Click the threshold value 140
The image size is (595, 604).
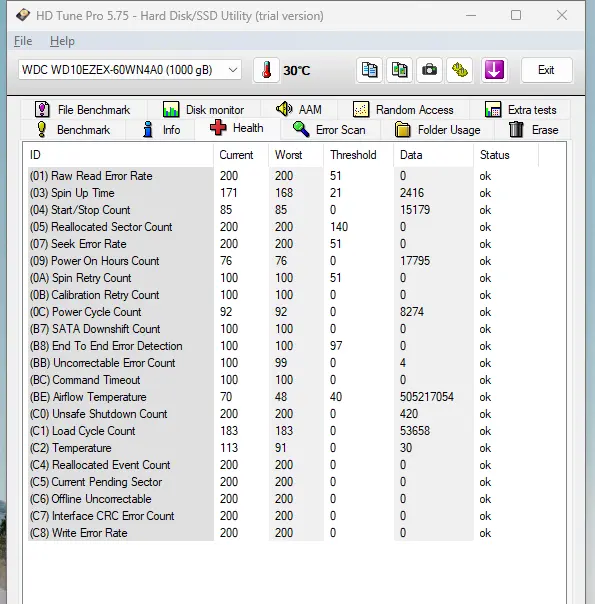(339, 227)
